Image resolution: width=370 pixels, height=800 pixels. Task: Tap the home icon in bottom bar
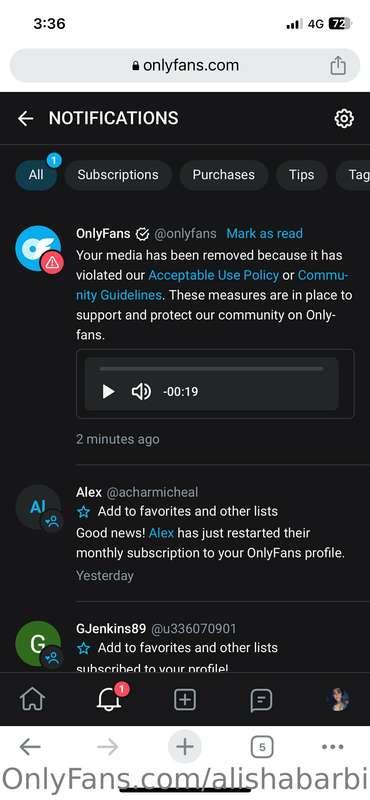coord(32,700)
